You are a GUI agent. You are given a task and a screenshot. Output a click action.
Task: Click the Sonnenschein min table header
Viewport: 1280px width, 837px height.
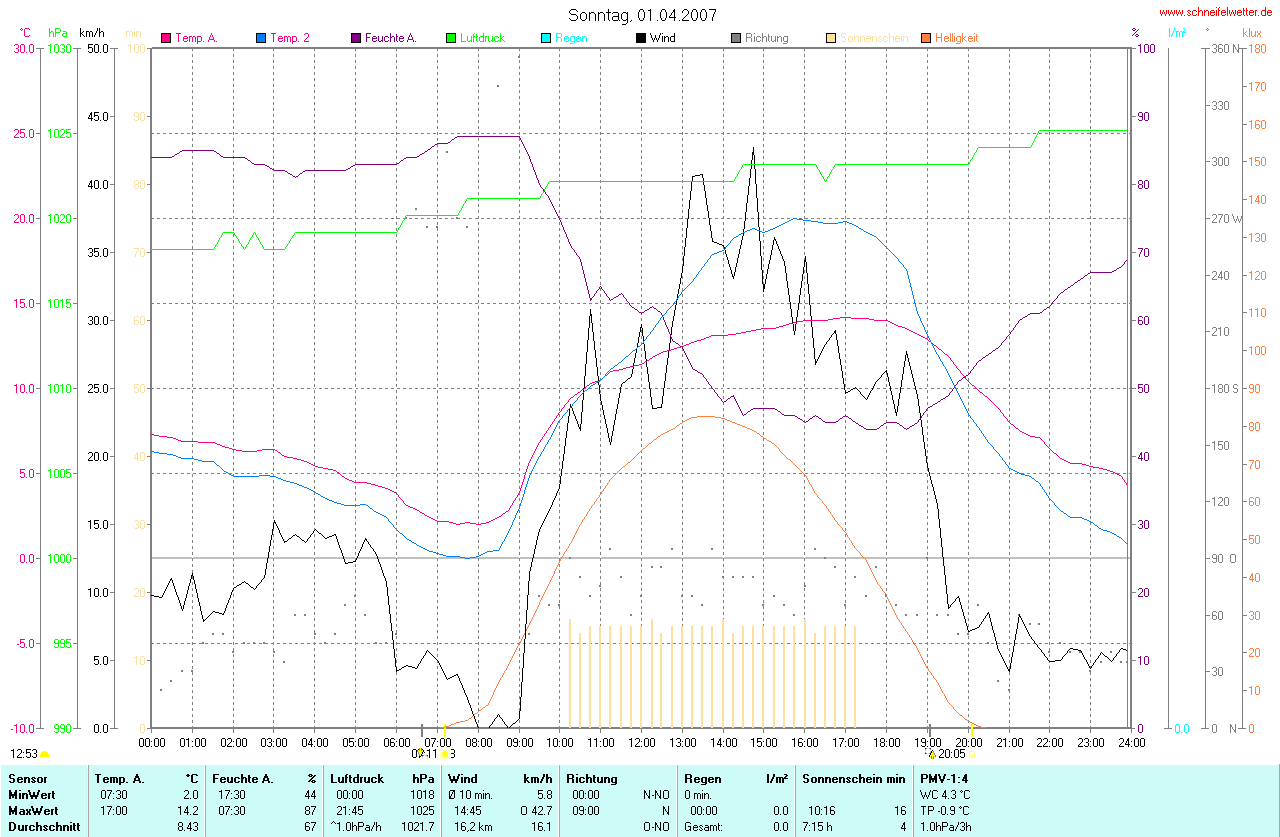coord(853,778)
